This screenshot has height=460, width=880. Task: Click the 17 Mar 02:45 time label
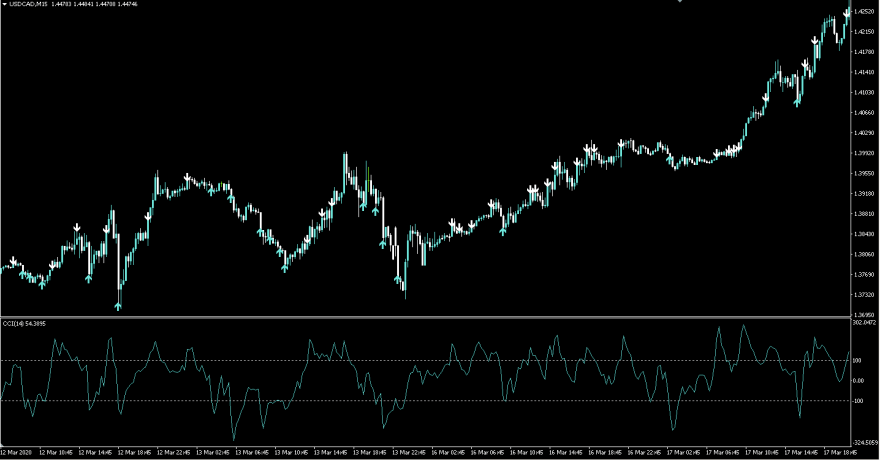pyautogui.click(x=684, y=452)
